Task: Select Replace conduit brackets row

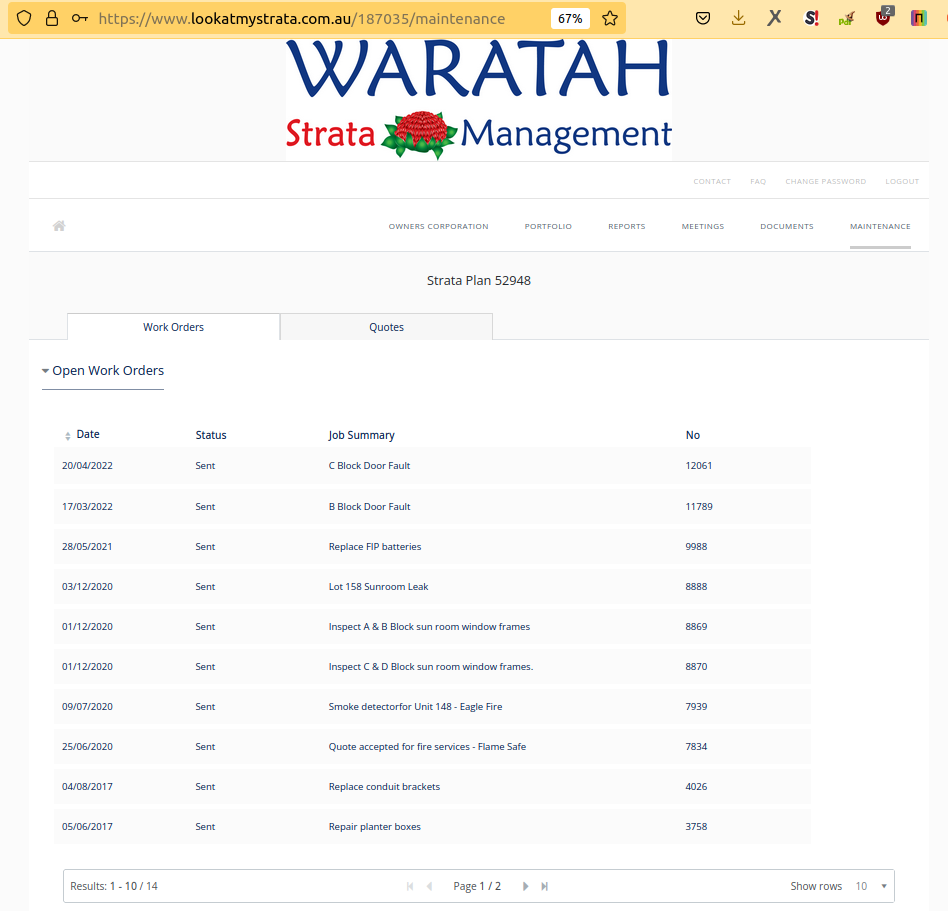Action: pos(432,786)
